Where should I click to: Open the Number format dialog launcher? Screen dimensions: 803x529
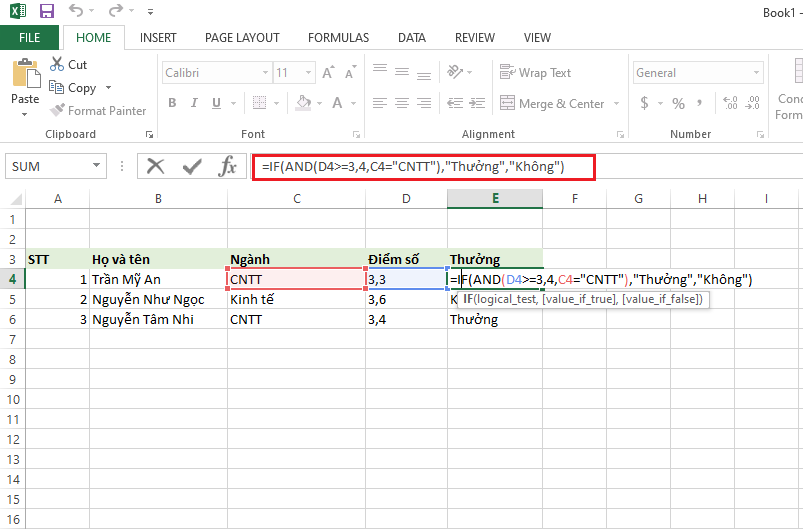(x=760, y=134)
